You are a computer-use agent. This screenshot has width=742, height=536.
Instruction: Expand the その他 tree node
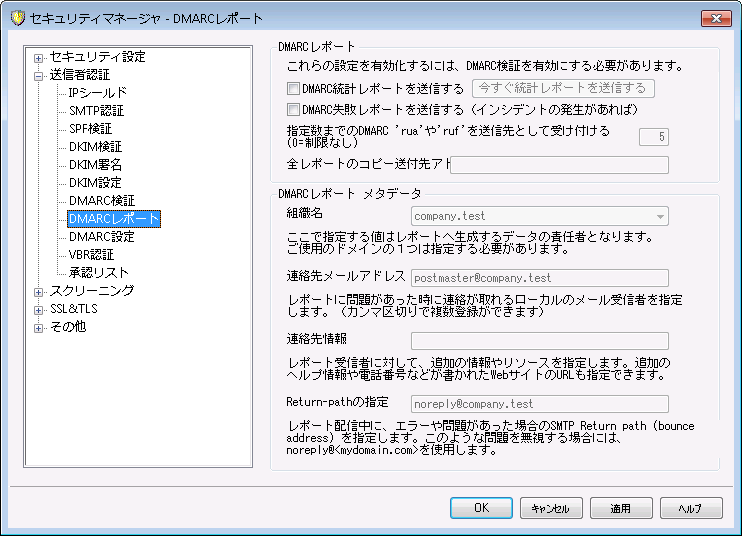coord(39,327)
